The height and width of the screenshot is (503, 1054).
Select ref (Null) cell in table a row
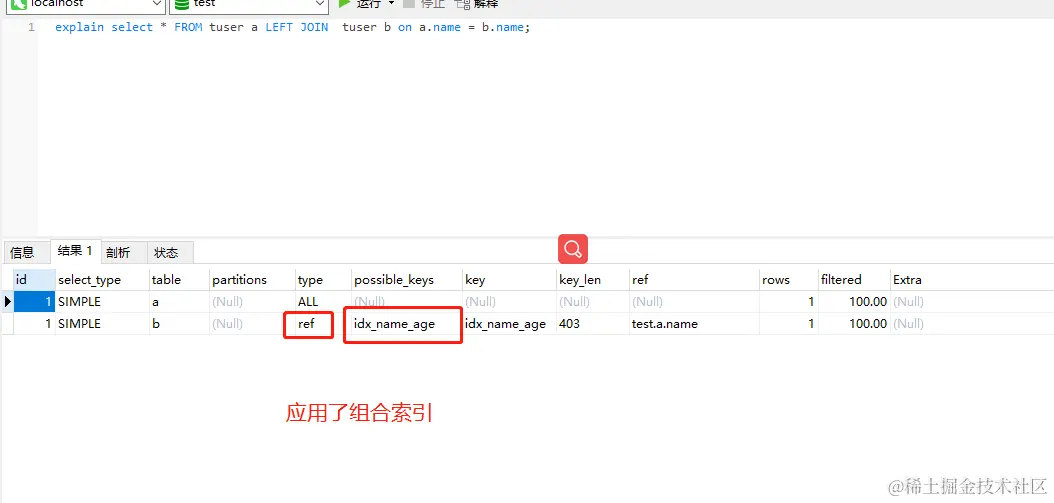(694, 302)
